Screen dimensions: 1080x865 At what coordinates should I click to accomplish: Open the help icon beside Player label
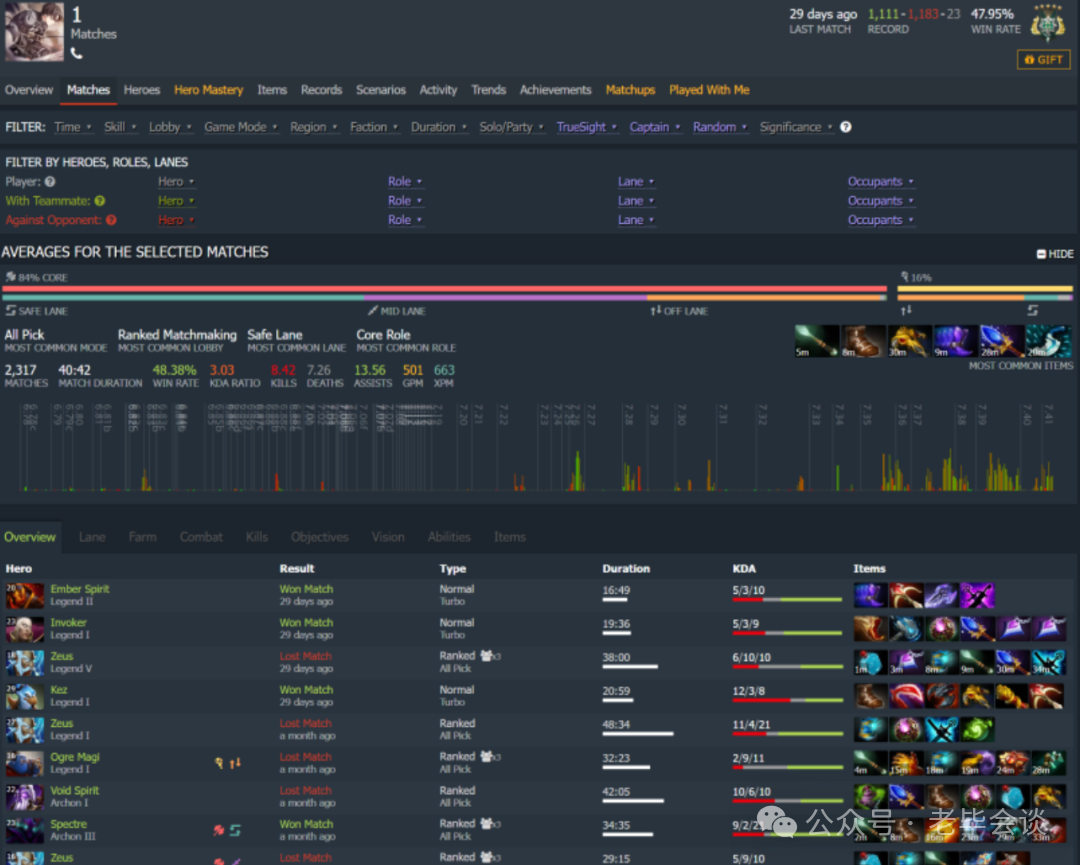(x=50, y=182)
